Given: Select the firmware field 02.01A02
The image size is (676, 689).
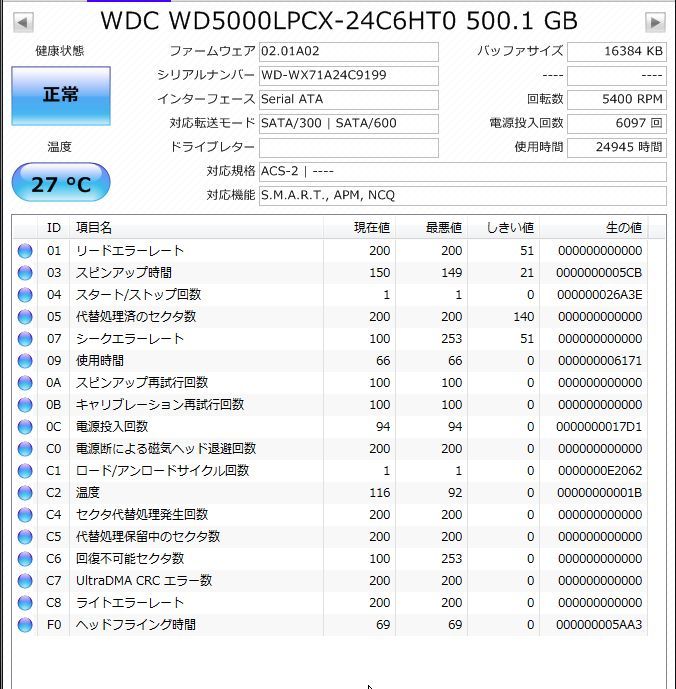Looking at the screenshot, I should click(349, 51).
